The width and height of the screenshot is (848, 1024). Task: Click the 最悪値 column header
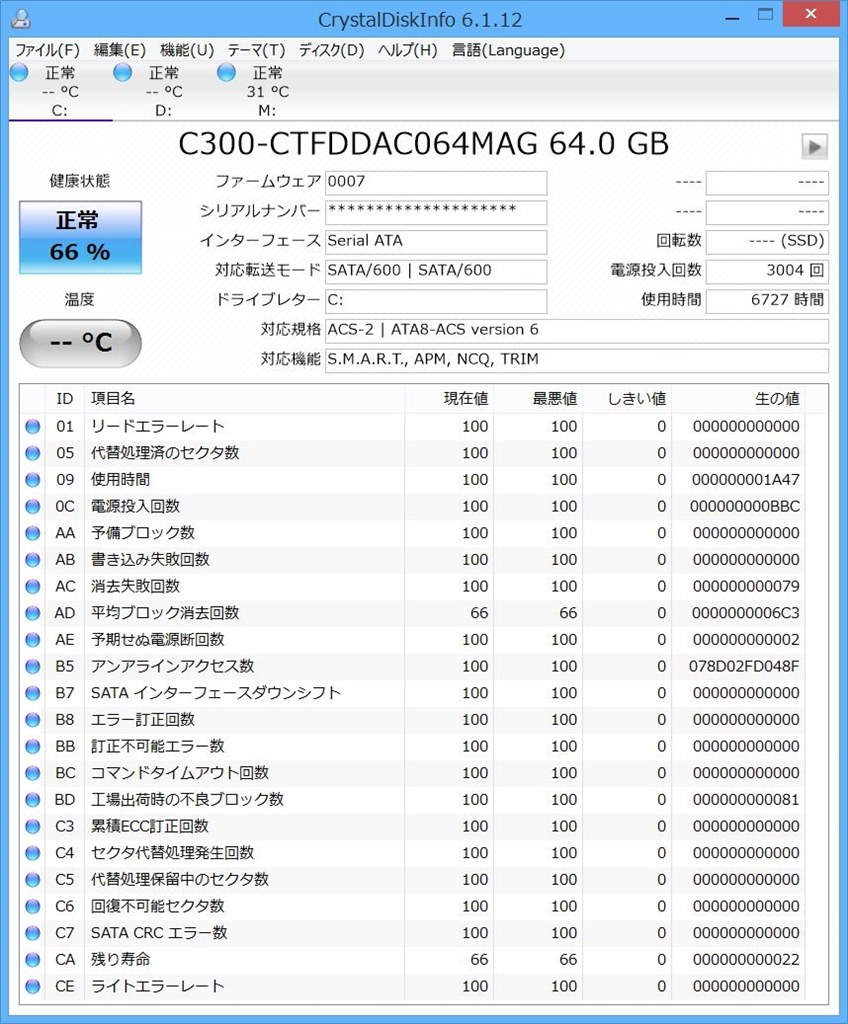pyautogui.click(x=538, y=399)
